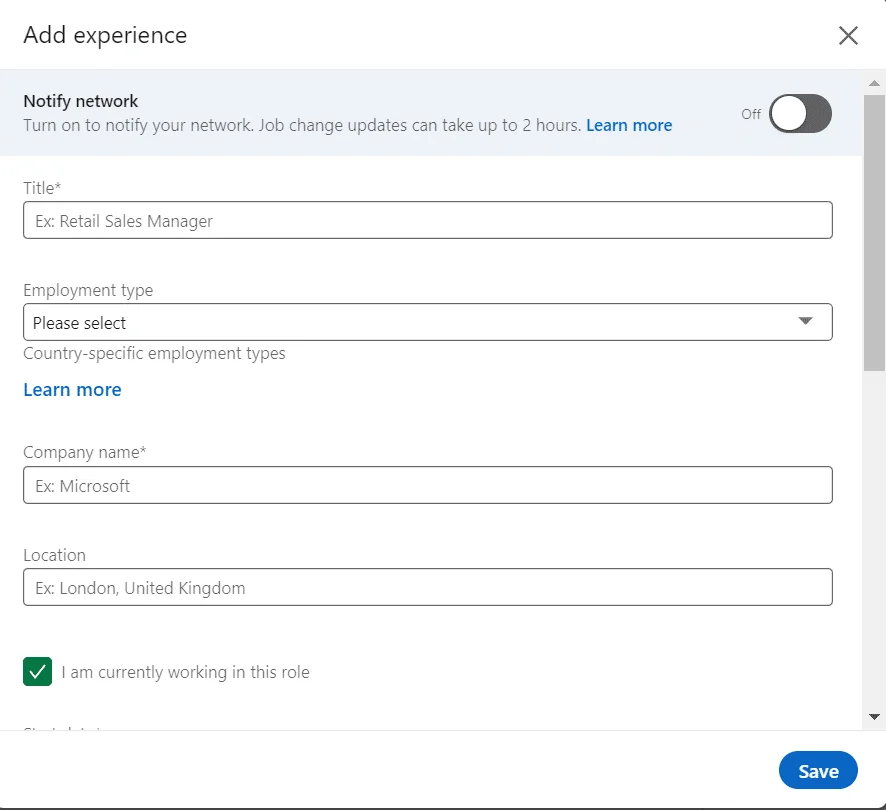Open Learn more about job change notifications

(629, 125)
